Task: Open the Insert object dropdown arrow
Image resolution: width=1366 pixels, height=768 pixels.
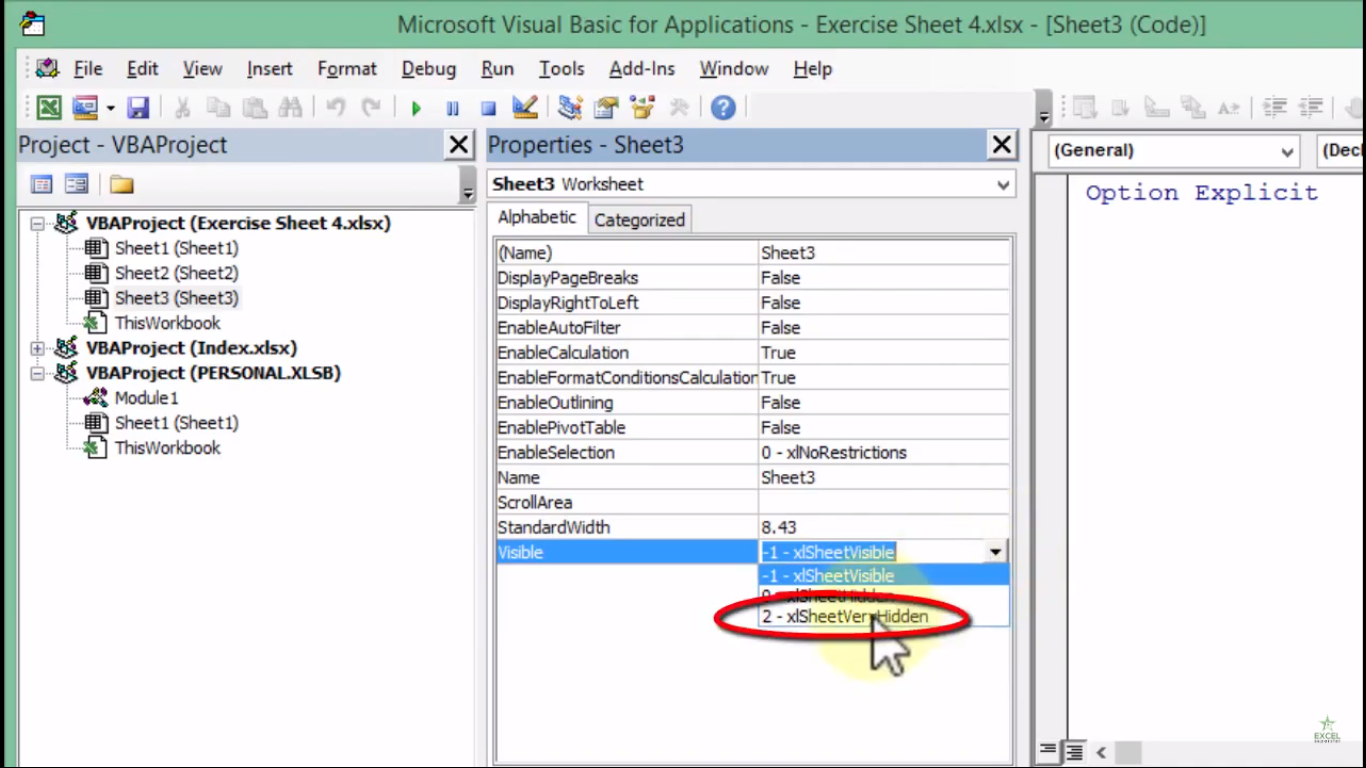Action: (110, 108)
